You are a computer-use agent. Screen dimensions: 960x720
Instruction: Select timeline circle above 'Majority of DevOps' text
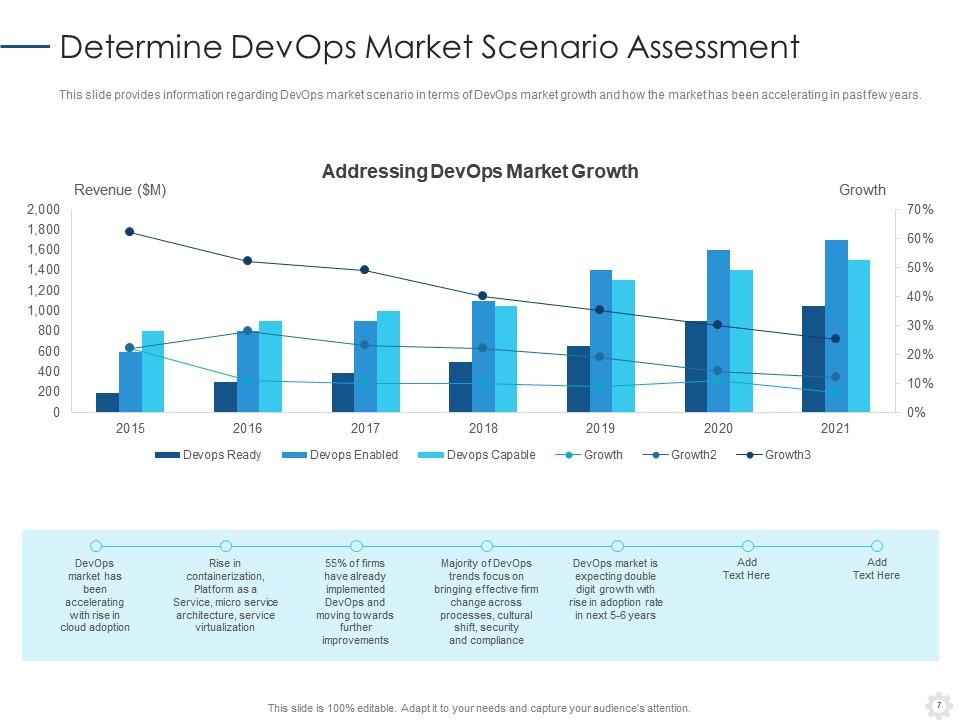click(x=487, y=546)
